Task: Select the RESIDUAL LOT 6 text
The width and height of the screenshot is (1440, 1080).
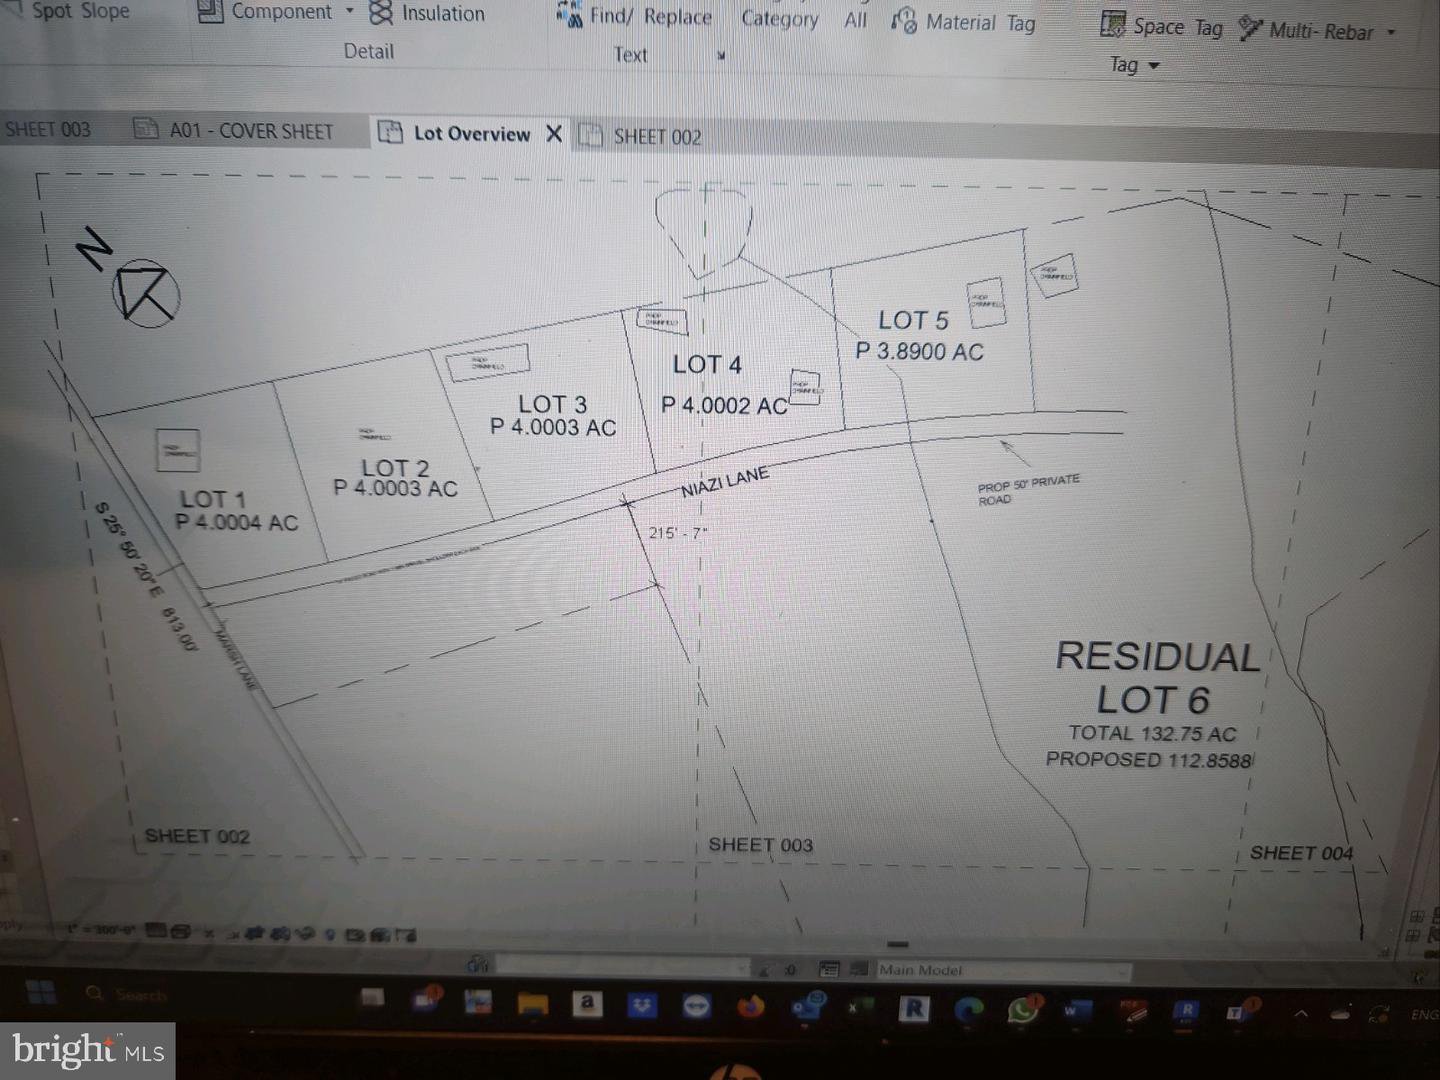Action: [x=1157, y=678]
